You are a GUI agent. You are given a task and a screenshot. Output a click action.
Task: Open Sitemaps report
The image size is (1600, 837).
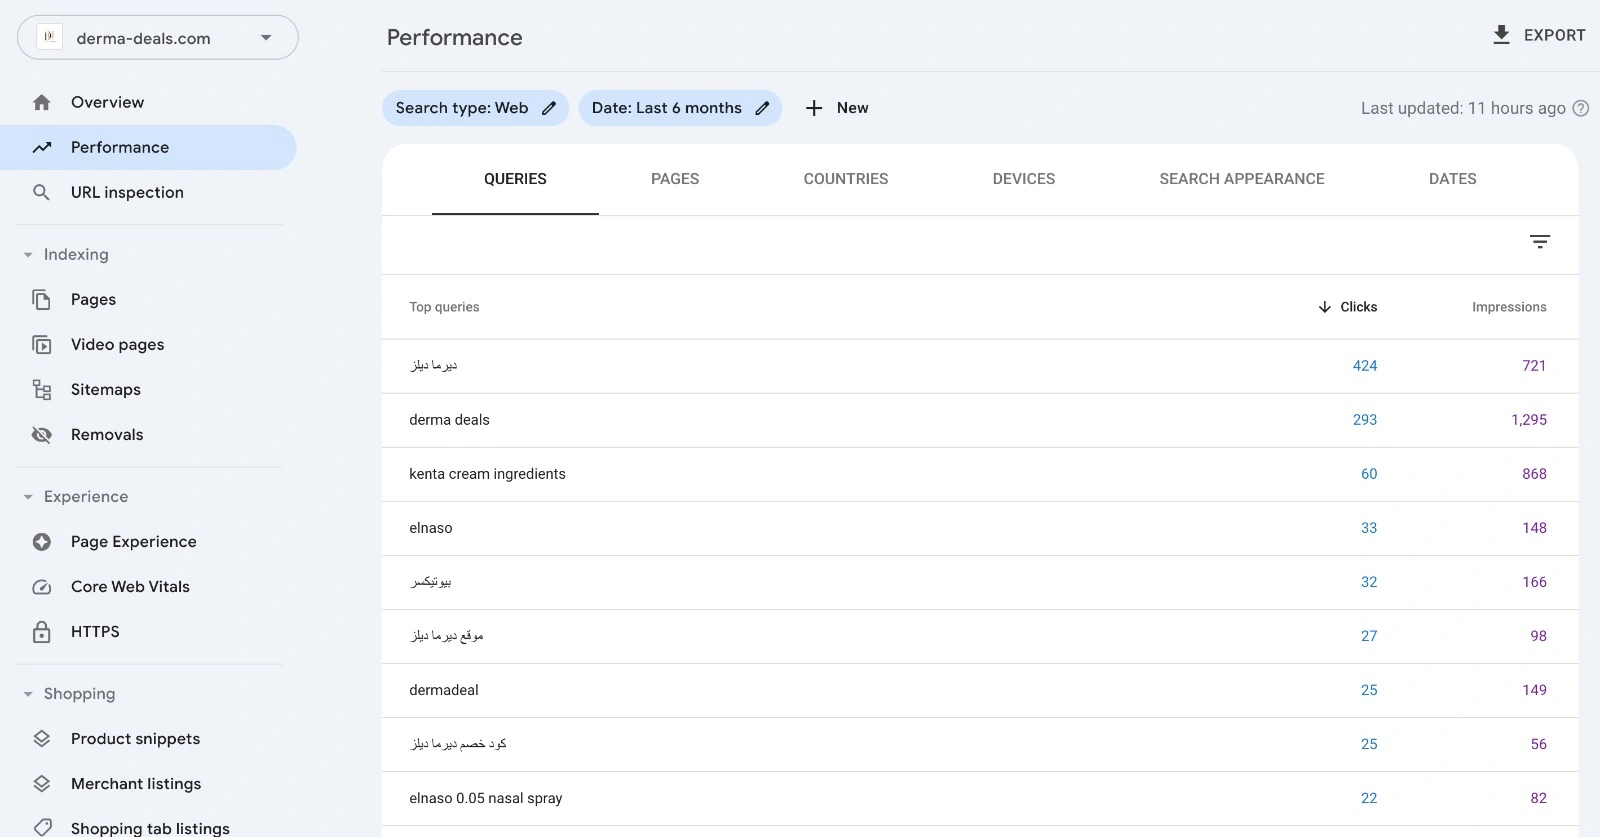click(x=148, y=389)
